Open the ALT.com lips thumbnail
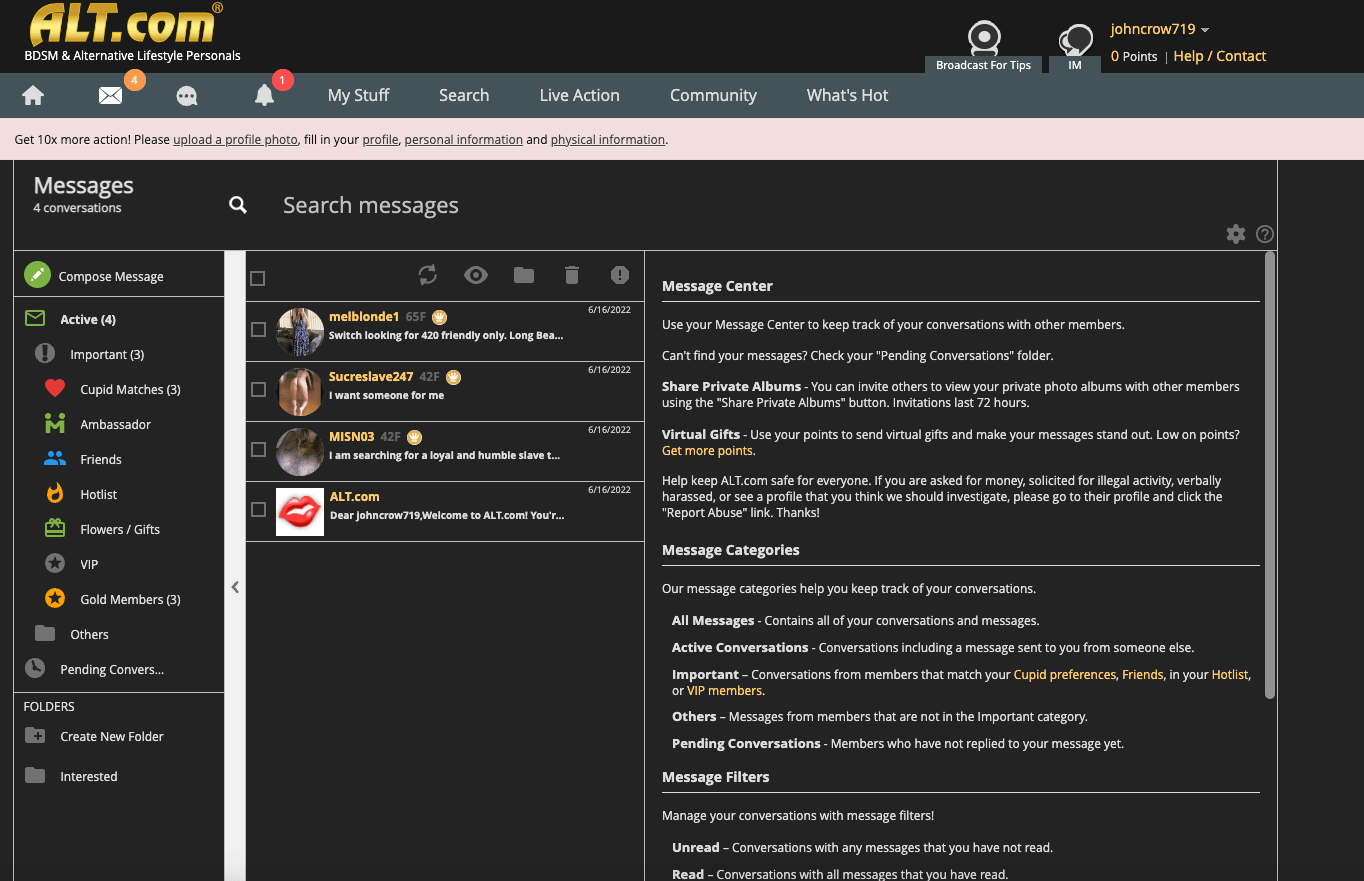The height and width of the screenshot is (881, 1364). [300, 512]
